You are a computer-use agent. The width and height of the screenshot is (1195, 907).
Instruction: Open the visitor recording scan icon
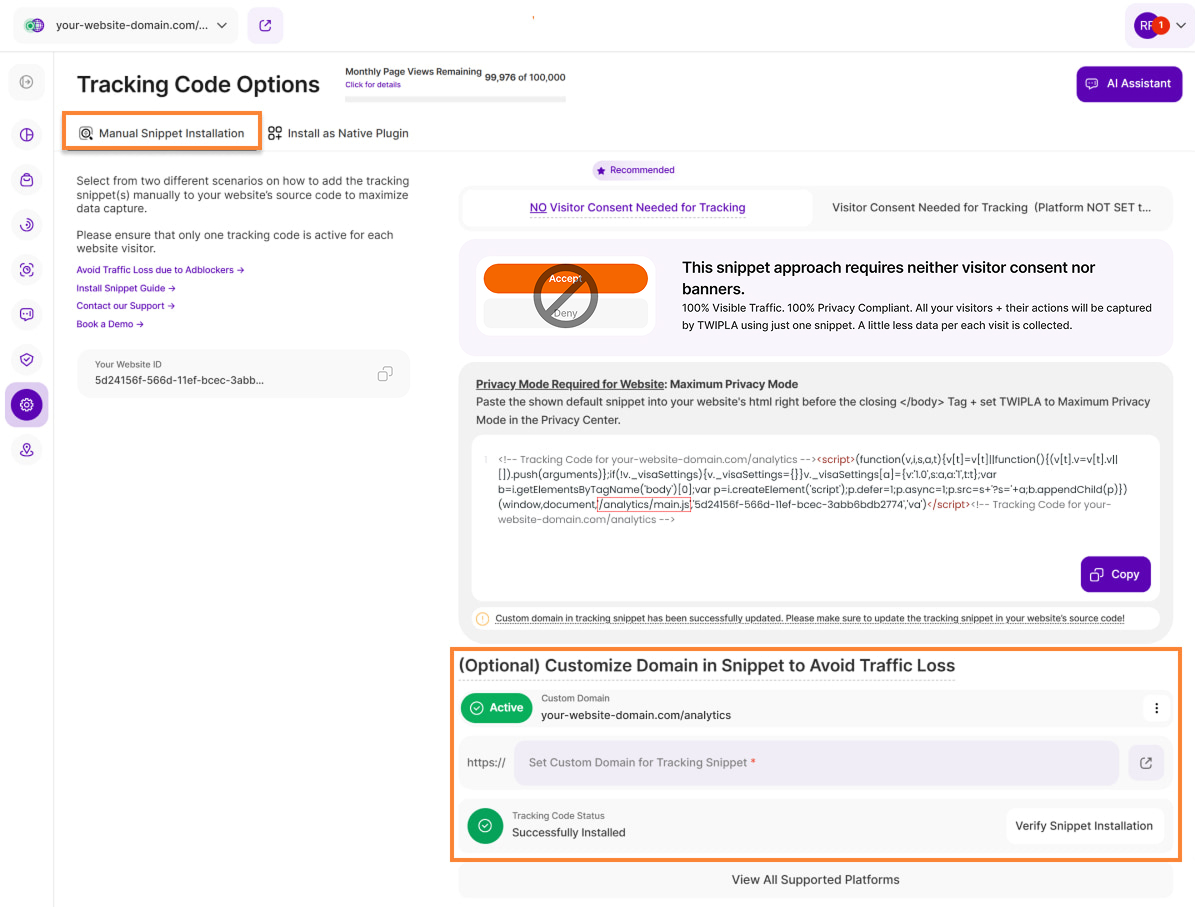pos(26,270)
